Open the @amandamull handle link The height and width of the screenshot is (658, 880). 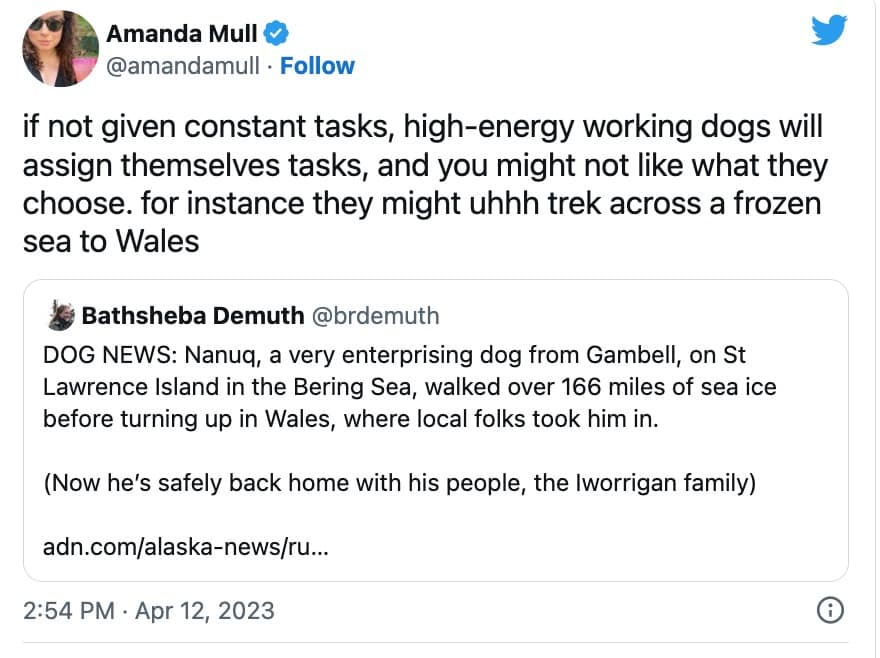185,66
